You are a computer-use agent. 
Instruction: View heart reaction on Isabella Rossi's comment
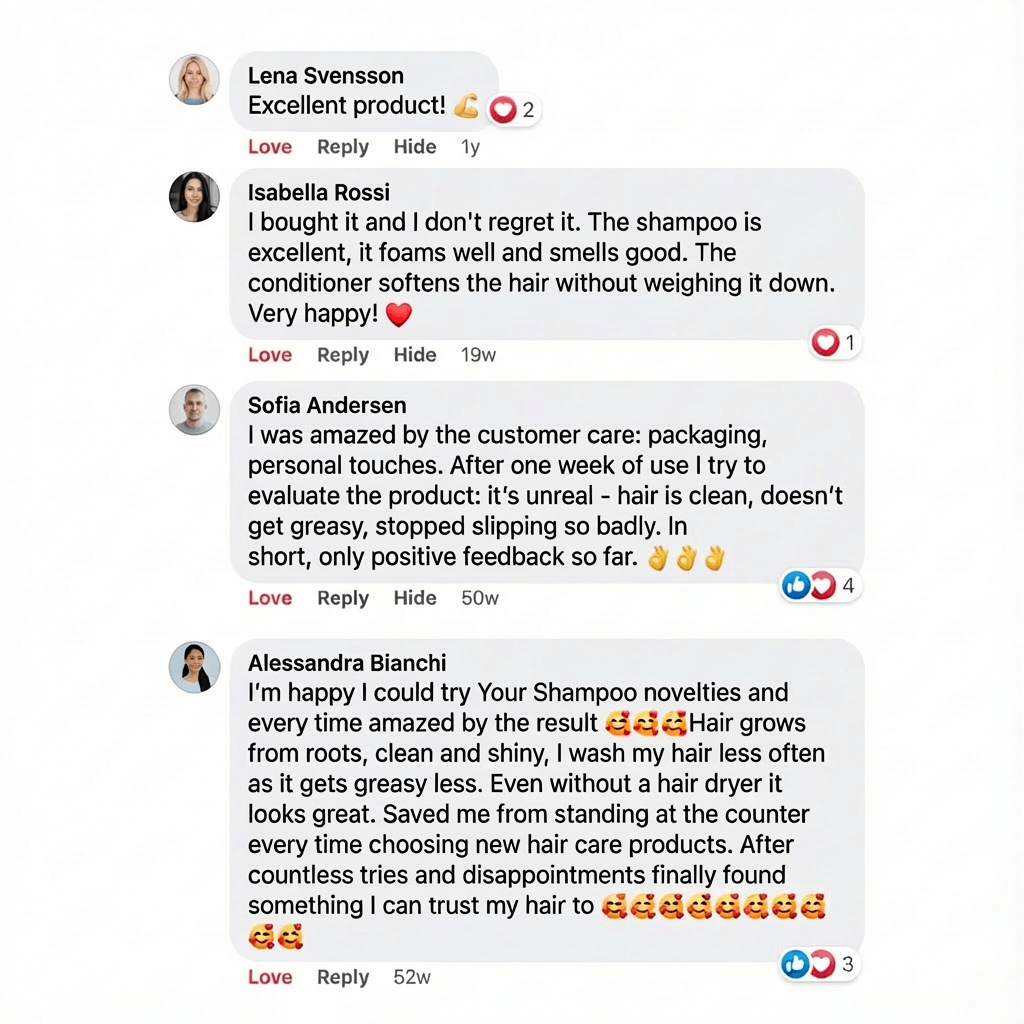pos(835,343)
